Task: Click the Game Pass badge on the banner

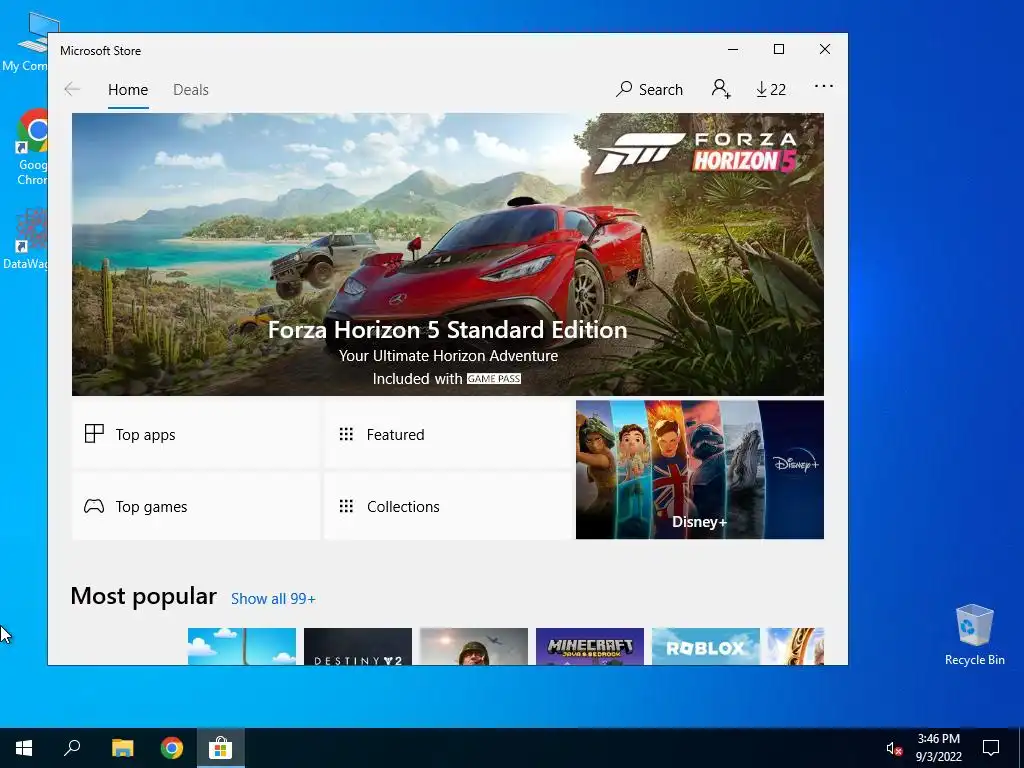Action: (x=494, y=379)
